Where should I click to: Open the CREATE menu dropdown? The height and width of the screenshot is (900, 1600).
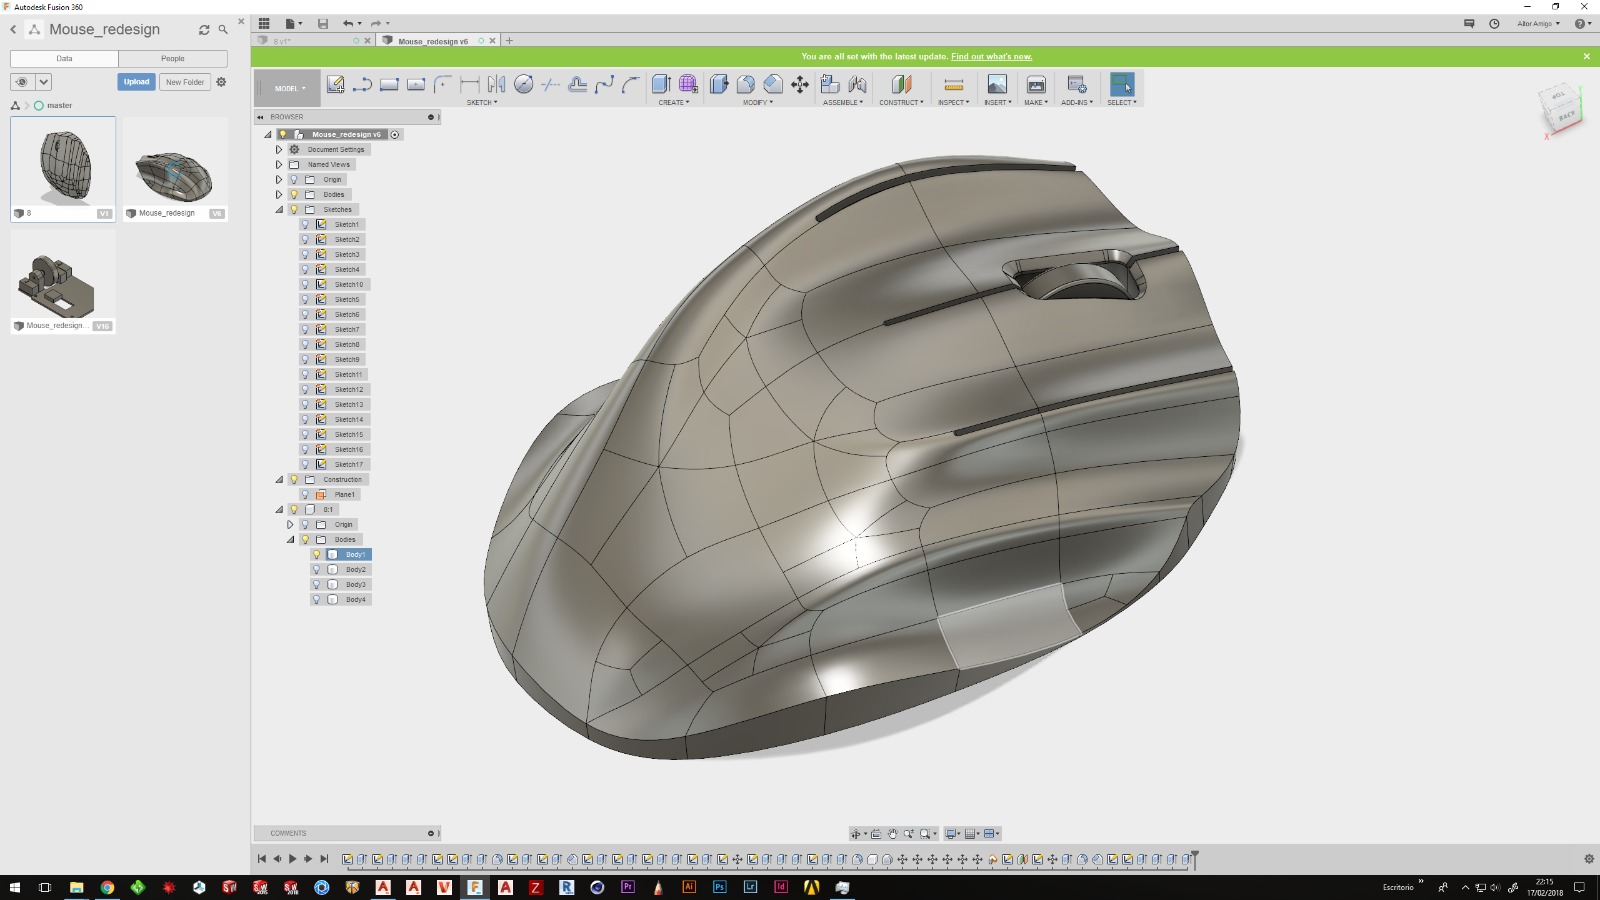(x=674, y=102)
